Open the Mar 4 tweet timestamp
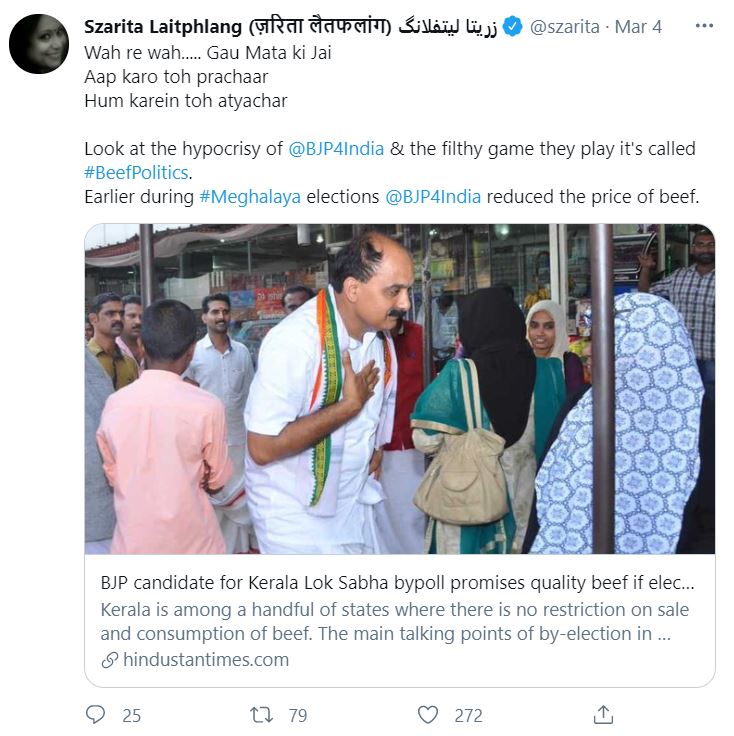 pyautogui.click(x=638, y=27)
